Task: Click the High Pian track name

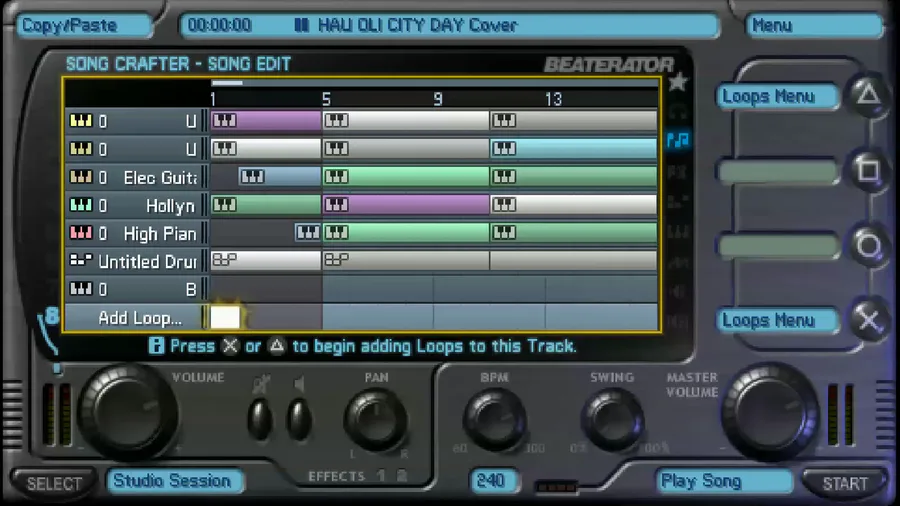Action: tap(160, 233)
